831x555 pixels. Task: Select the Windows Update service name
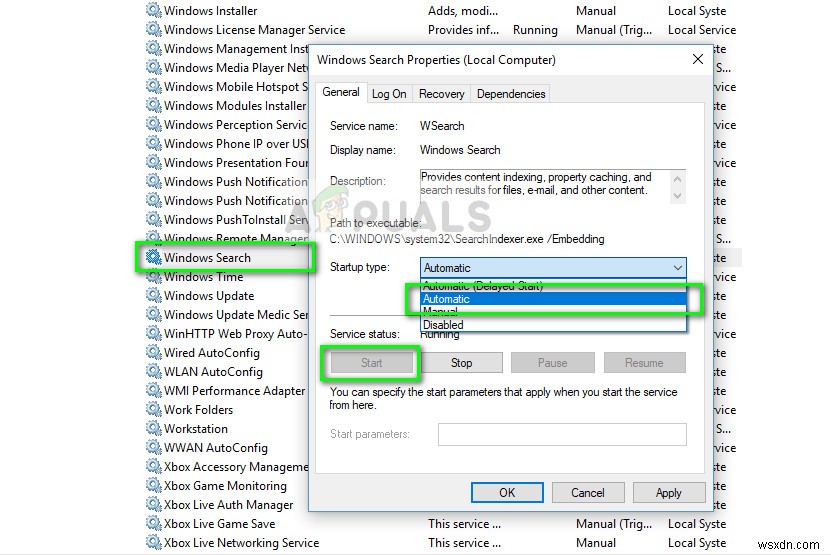pos(209,296)
